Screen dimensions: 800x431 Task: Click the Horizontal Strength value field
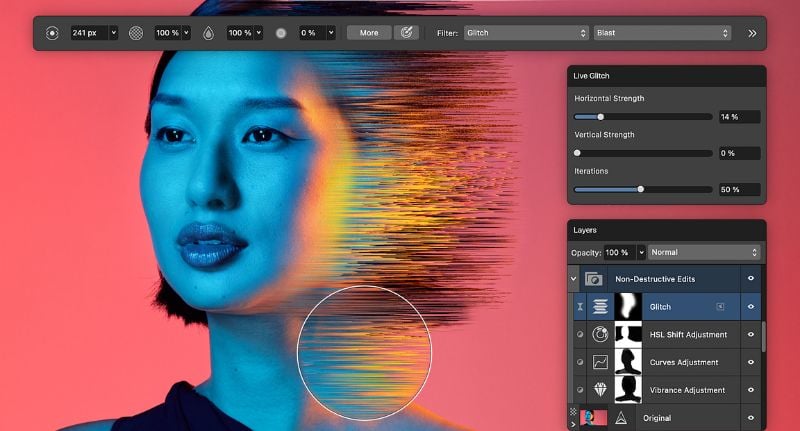point(739,117)
